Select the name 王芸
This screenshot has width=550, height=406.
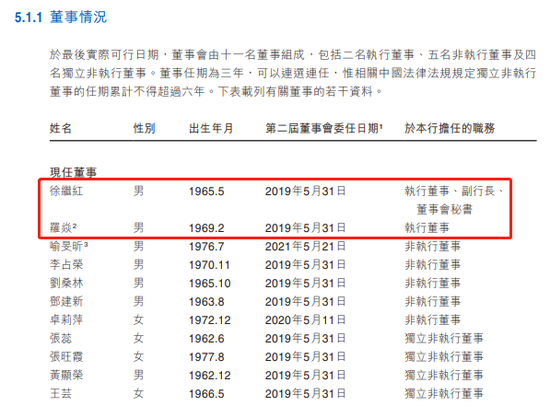[61, 394]
